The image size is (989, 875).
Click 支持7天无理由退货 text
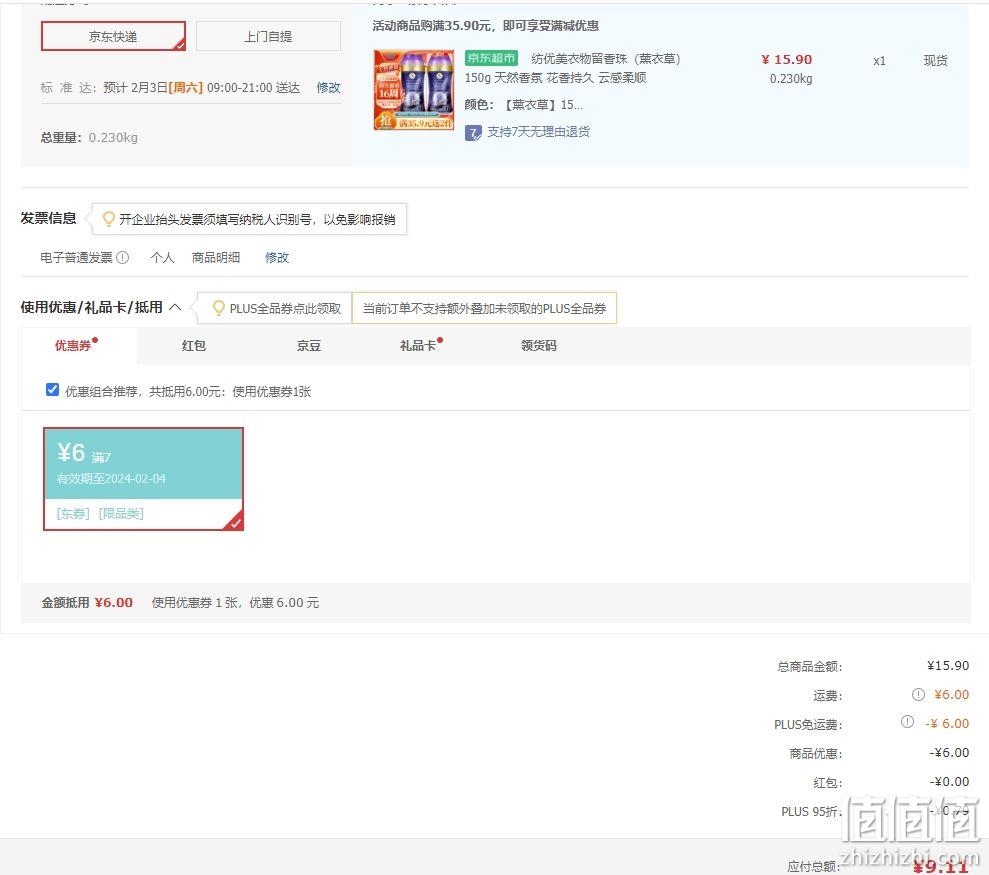pyautogui.click(x=539, y=132)
